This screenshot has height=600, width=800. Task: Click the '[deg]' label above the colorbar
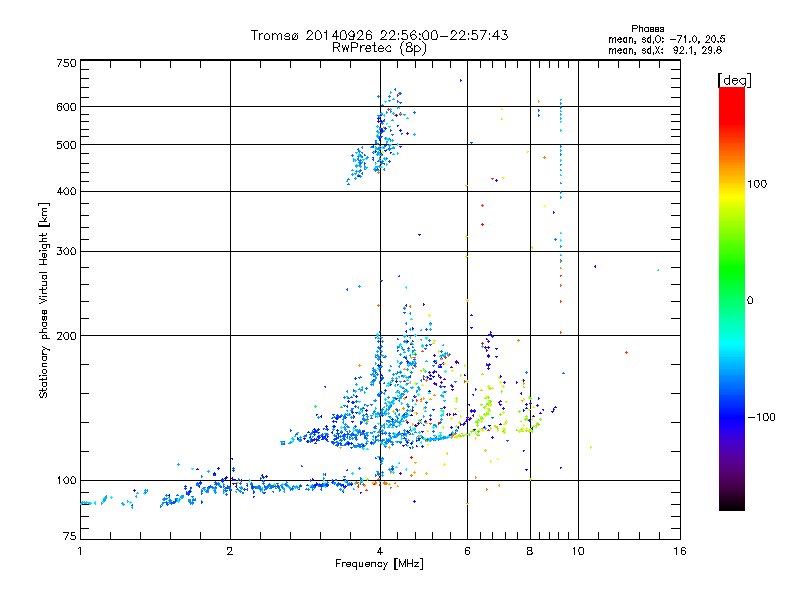click(x=734, y=80)
